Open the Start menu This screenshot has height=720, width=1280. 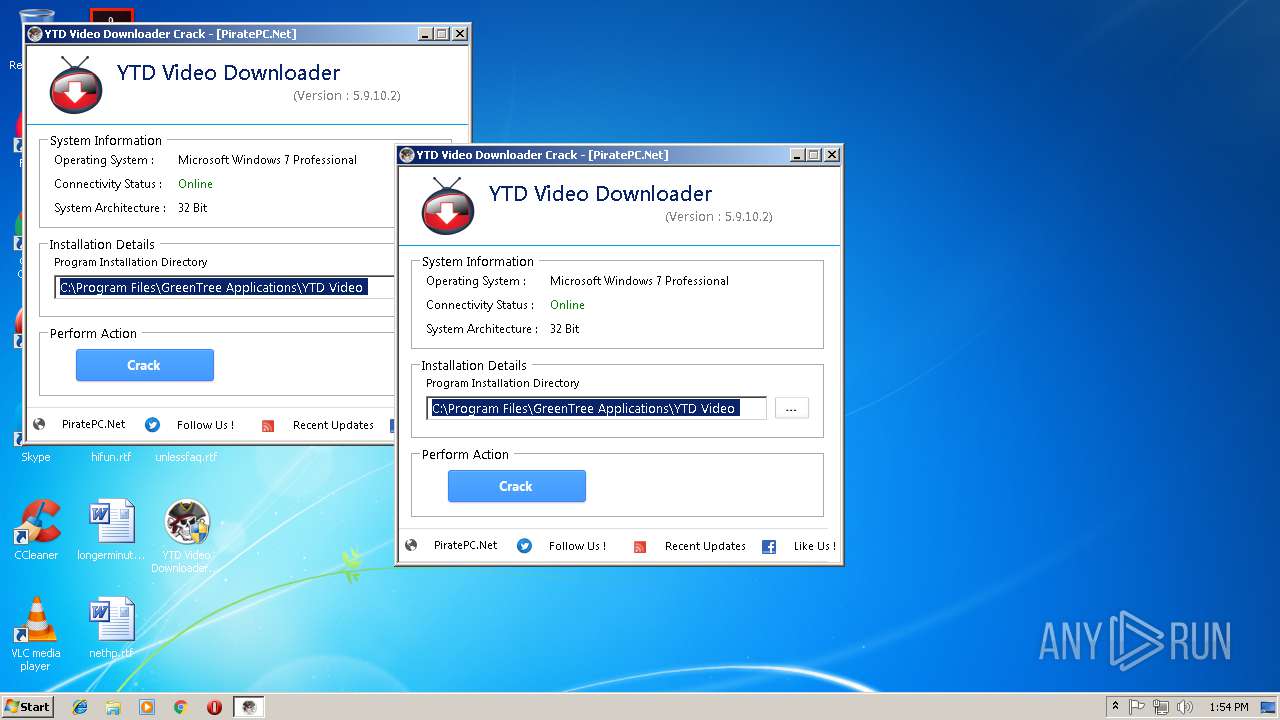point(27,706)
